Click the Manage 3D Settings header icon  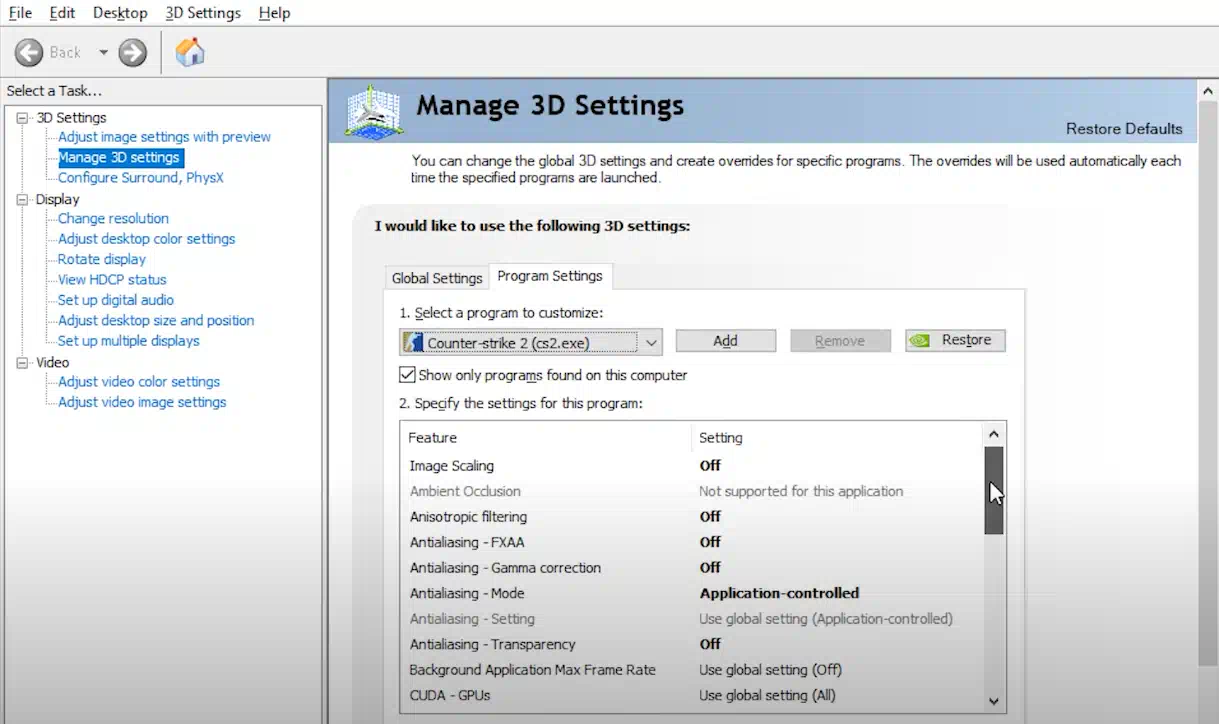[x=373, y=110]
